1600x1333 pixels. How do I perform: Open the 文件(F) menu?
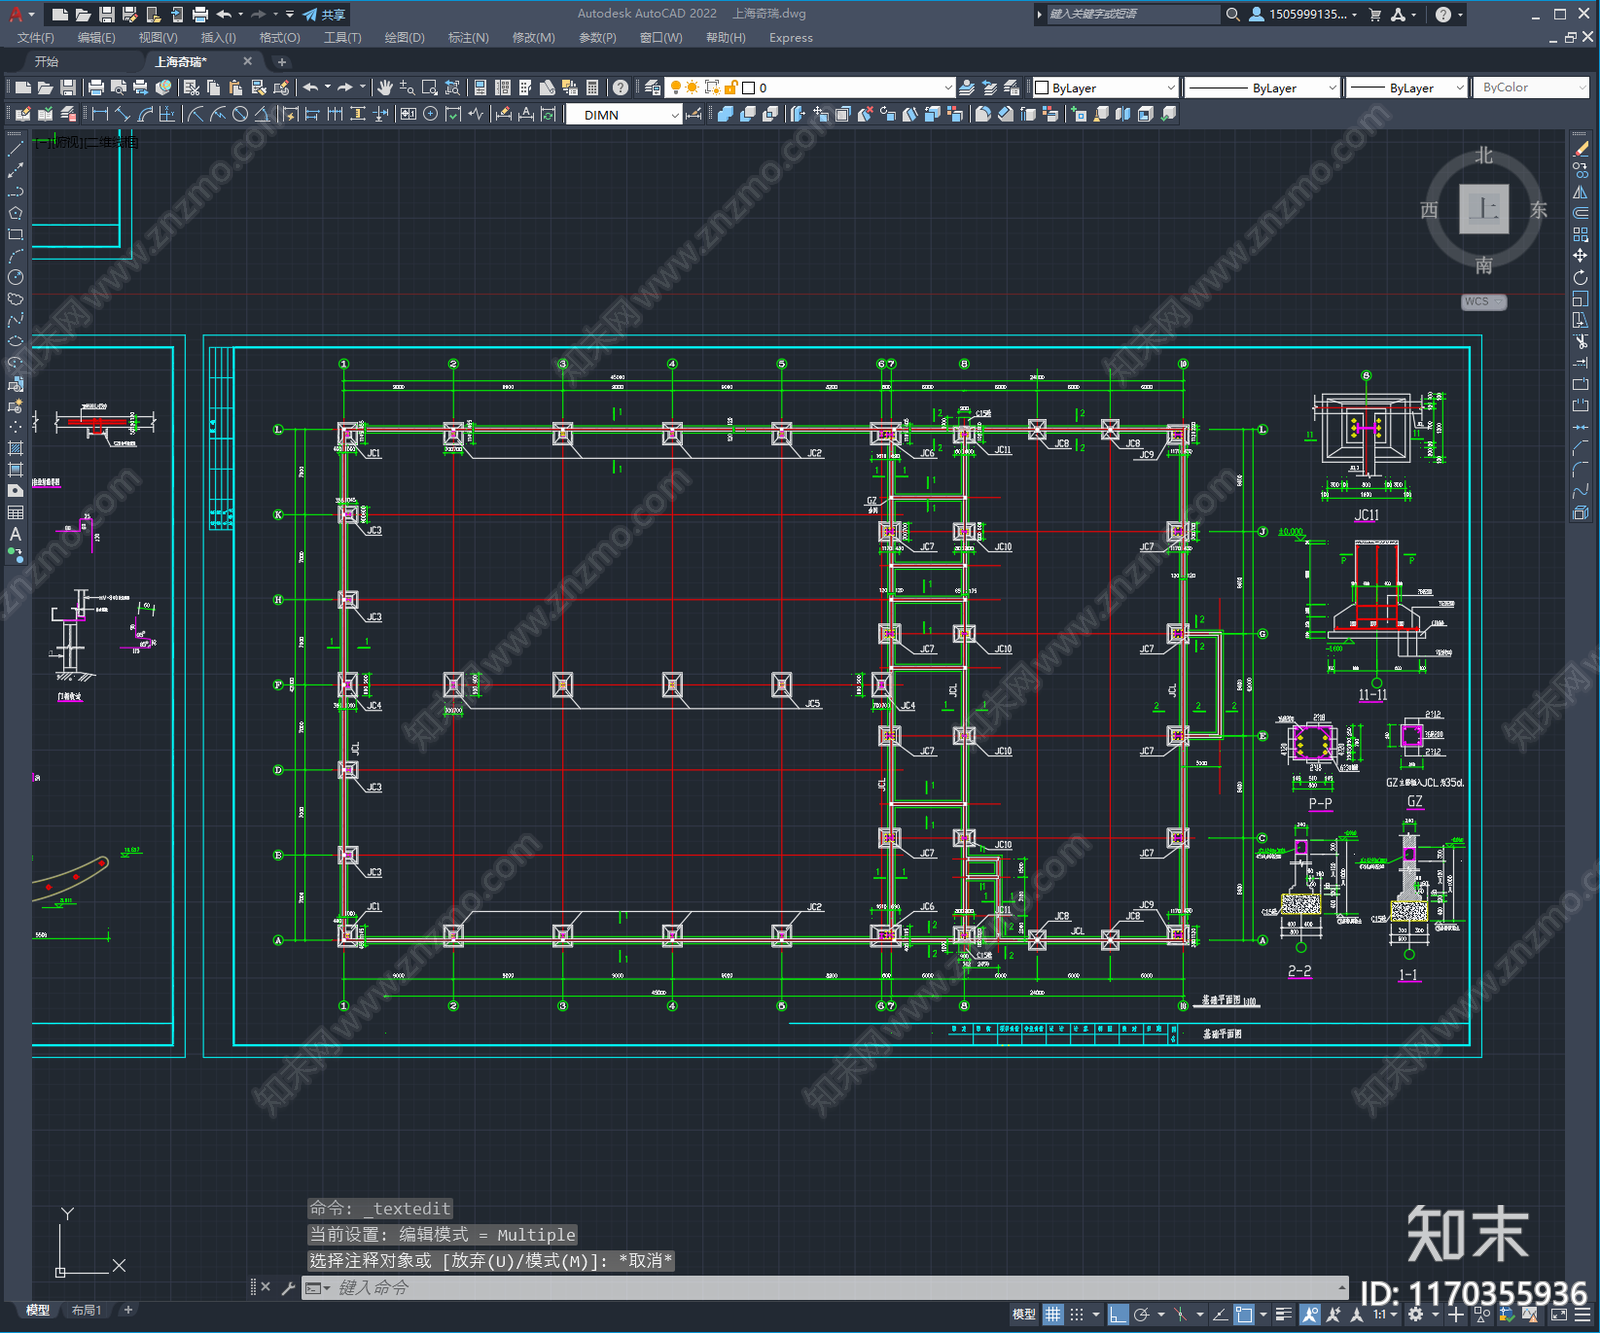[36, 38]
